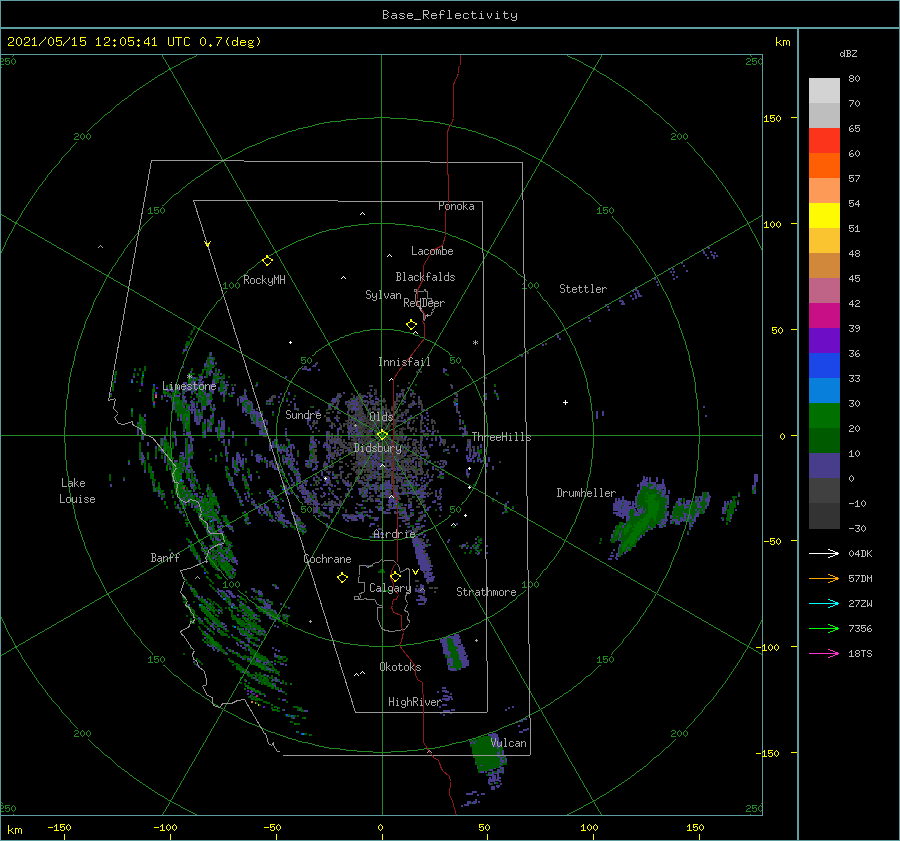The height and width of the screenshot is (841, 900).
Task: Click the green echo cell left of Vulcan label
Action: pos(487,753)
